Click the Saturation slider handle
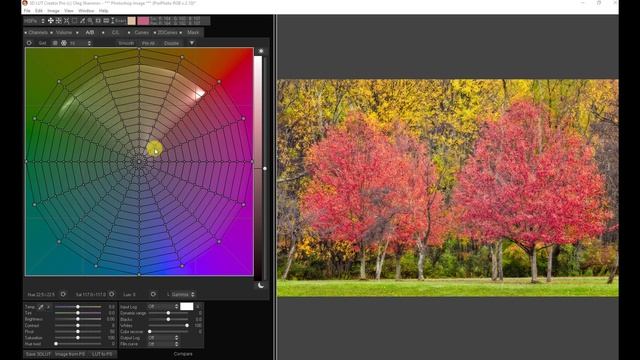The width and height of the screenshot is (640, 360). coord(78,338)
